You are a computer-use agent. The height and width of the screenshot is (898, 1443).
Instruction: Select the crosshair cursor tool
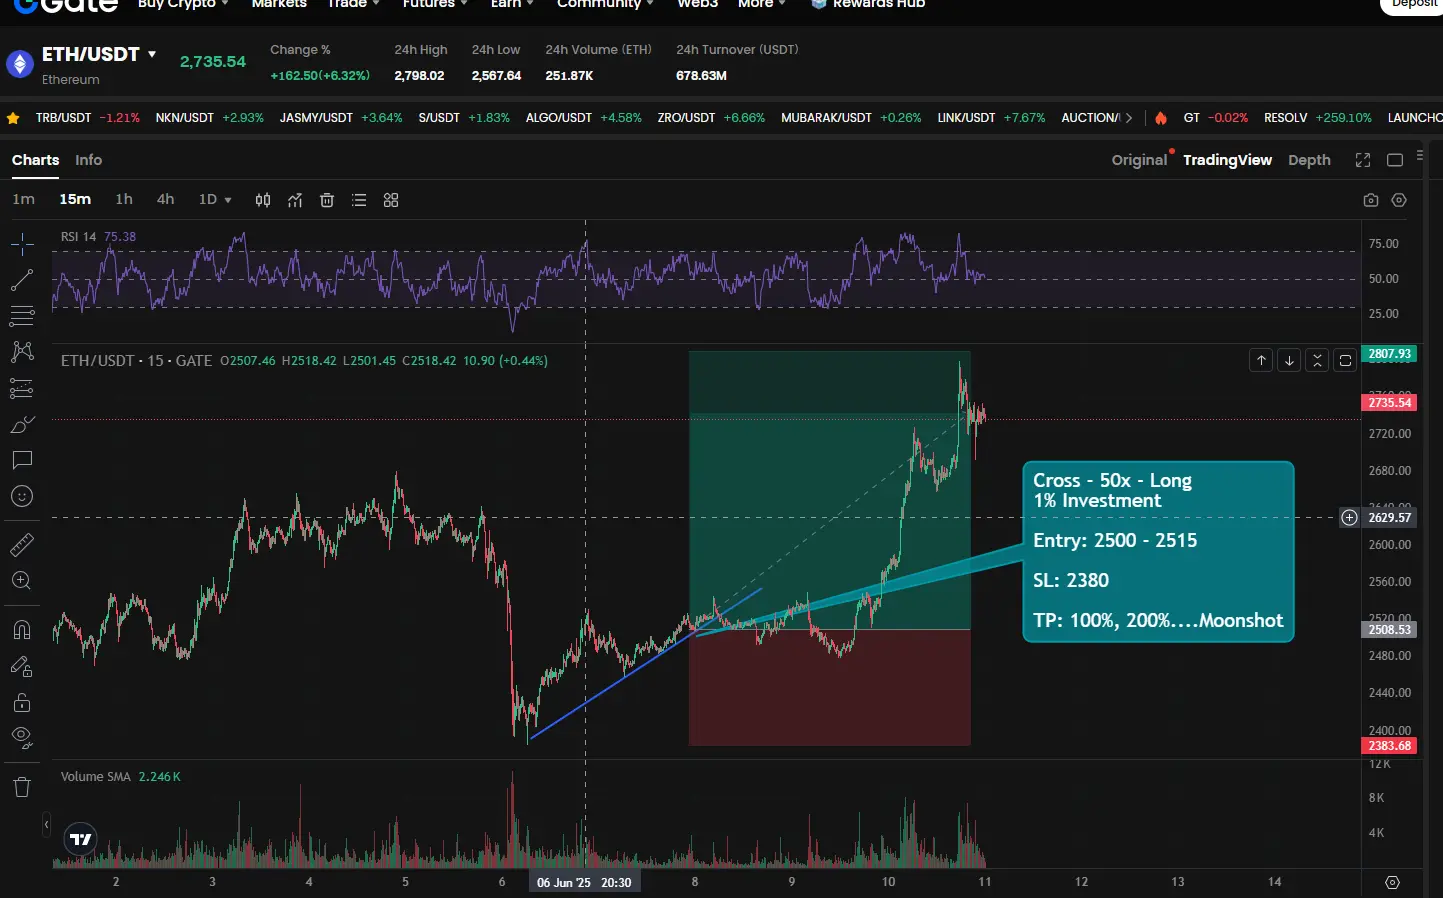point(22,244)
